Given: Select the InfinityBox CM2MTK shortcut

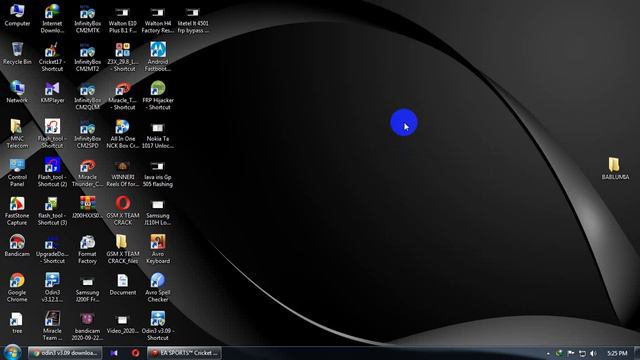Looking at the screenshot, I should point(87,19).
